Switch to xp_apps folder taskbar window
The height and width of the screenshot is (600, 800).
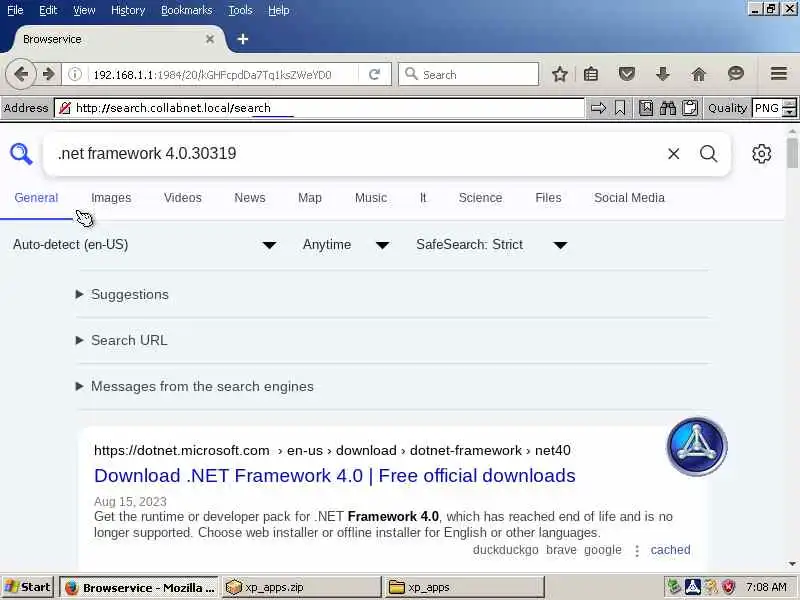464,587
